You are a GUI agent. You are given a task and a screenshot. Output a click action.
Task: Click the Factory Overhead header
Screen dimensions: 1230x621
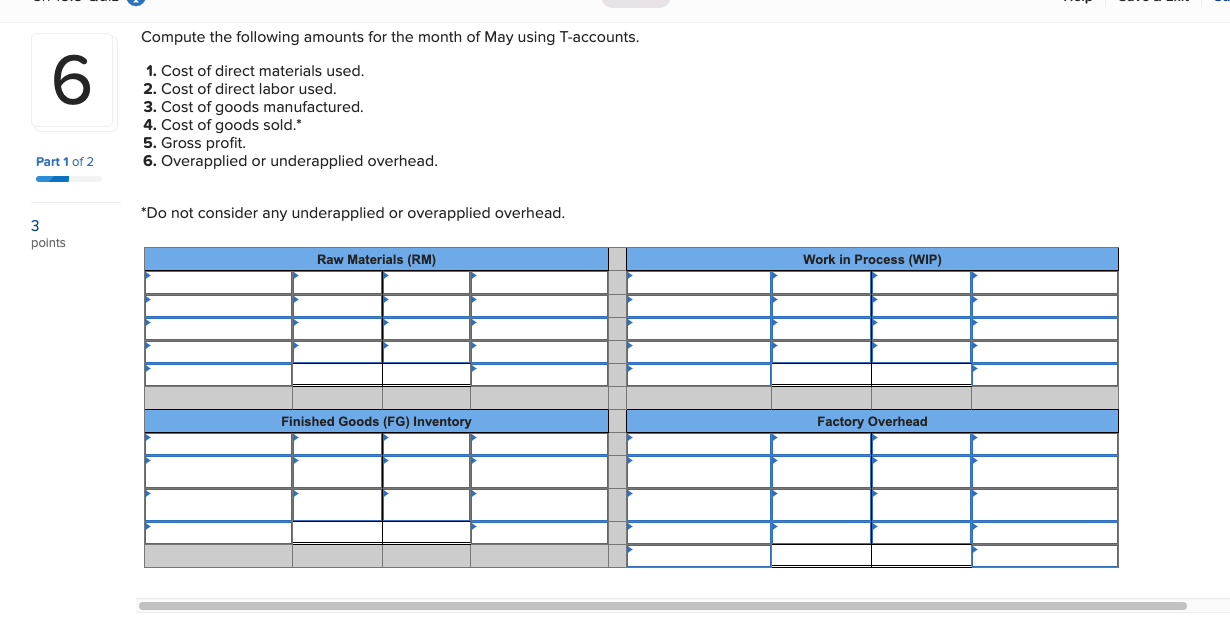coord(872,421)
